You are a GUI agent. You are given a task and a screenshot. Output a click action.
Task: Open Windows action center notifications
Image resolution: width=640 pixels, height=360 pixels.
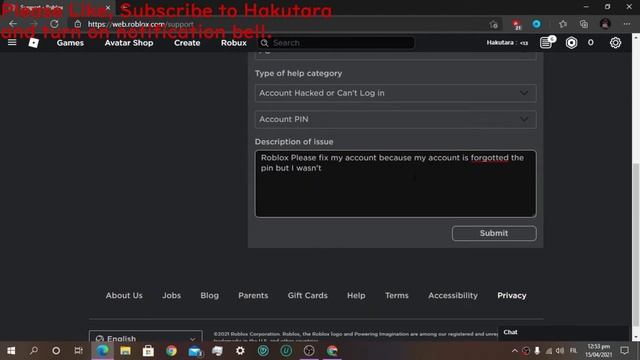[624, 351]
